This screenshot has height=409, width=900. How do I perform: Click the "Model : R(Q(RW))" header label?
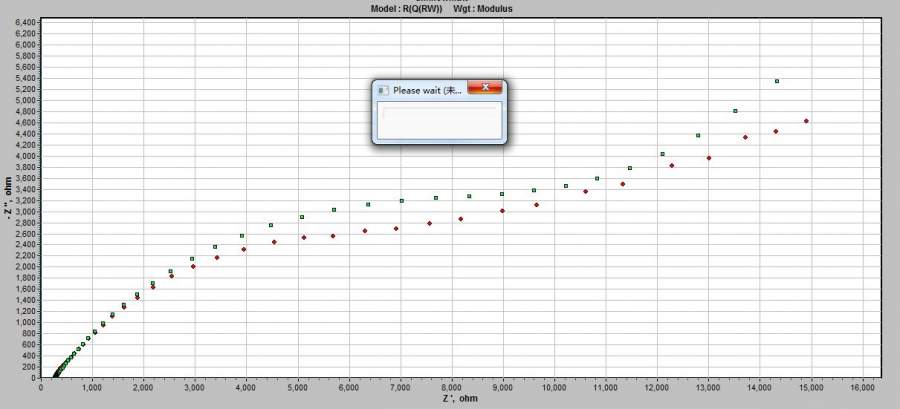[407, 9]
